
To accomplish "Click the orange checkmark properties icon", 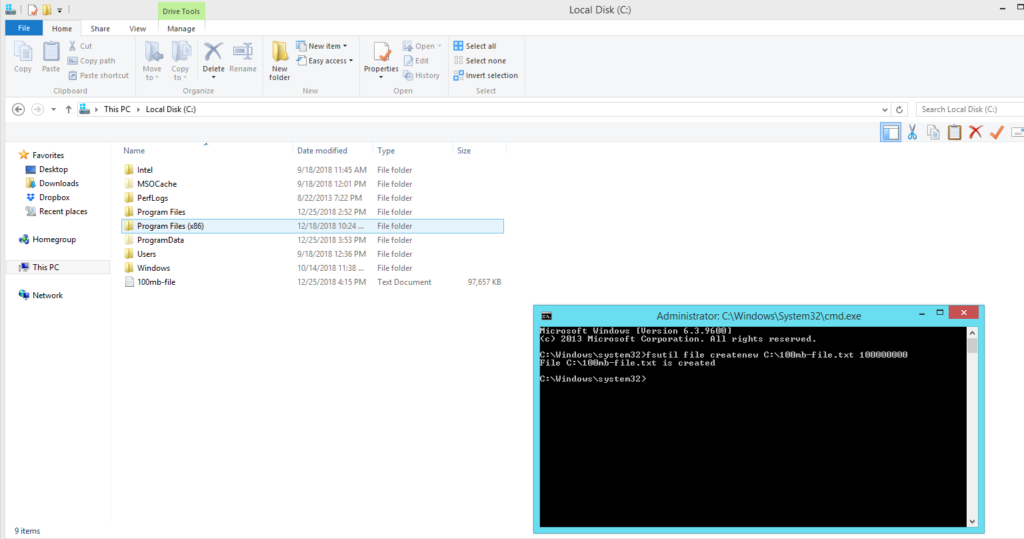I will click(996, 132).
